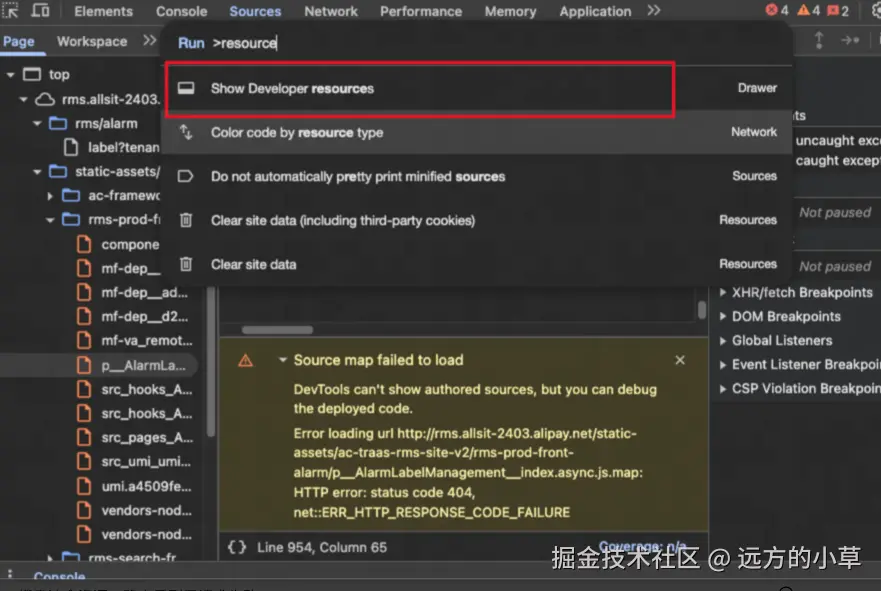Screen dimensions: 881x591
Task: Switch to the Network tab
Action: pos(330,11)
